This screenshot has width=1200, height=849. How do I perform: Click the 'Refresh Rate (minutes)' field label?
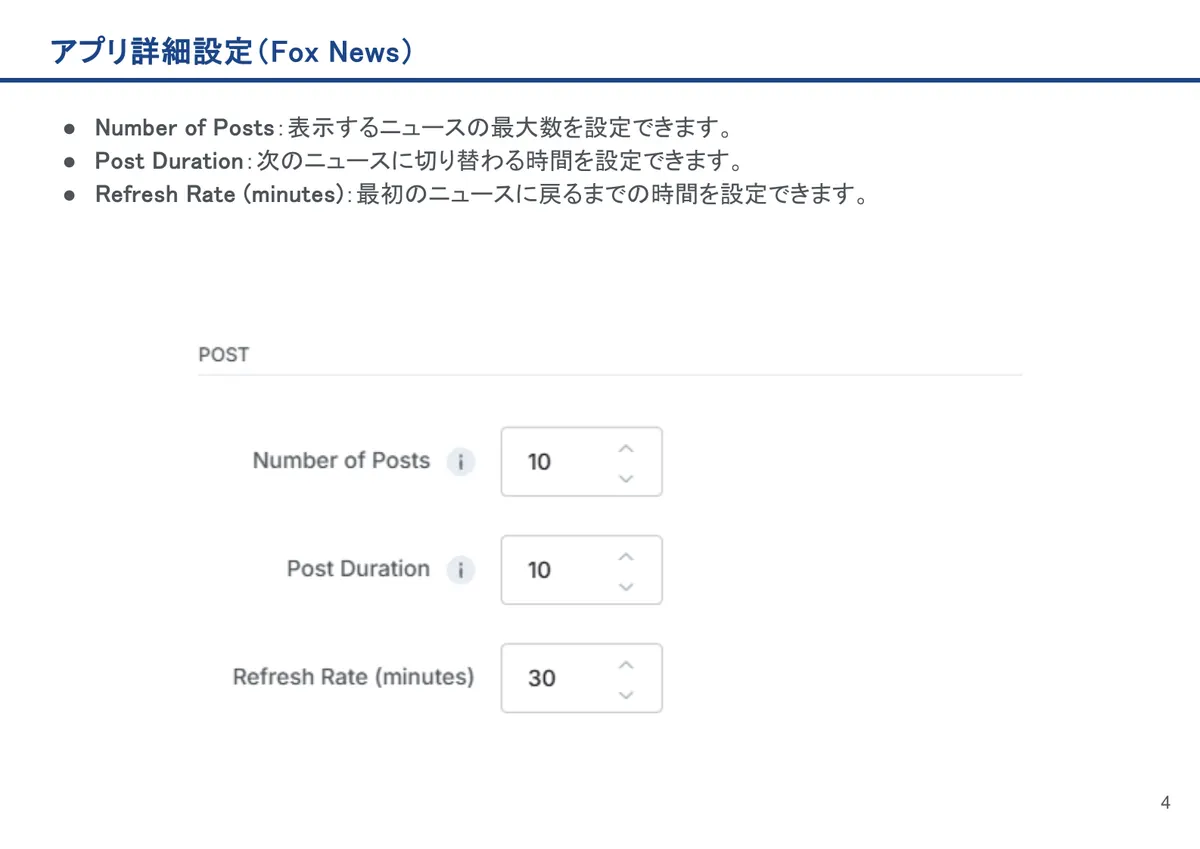[x=353, y=677]
